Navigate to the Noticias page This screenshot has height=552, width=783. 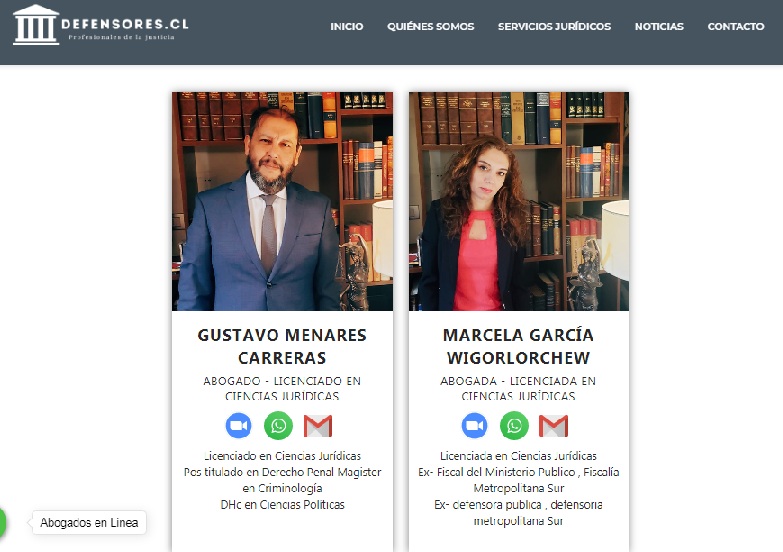click(x=659, y=26)
